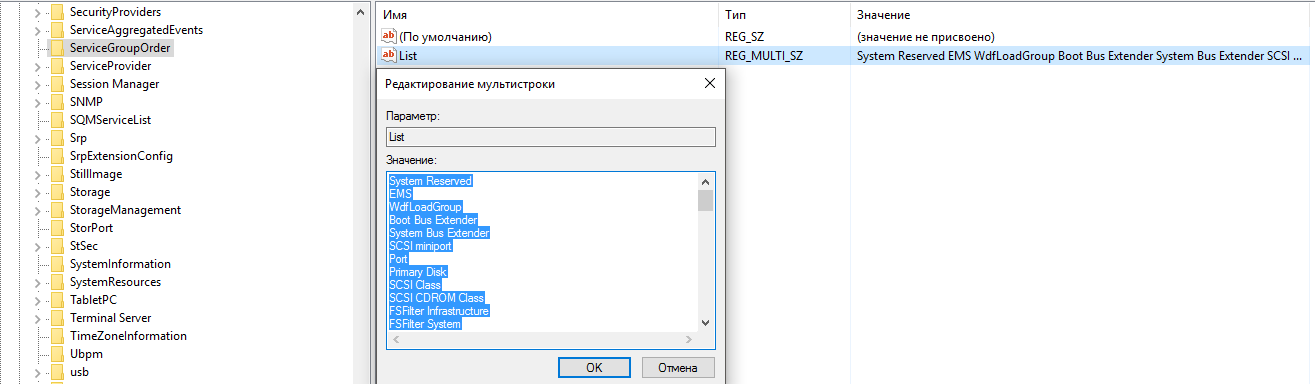This screenshot has height=384, width=1315.
Task: Expand the Session Manager tree node
Action: click(x=39, y=84)
